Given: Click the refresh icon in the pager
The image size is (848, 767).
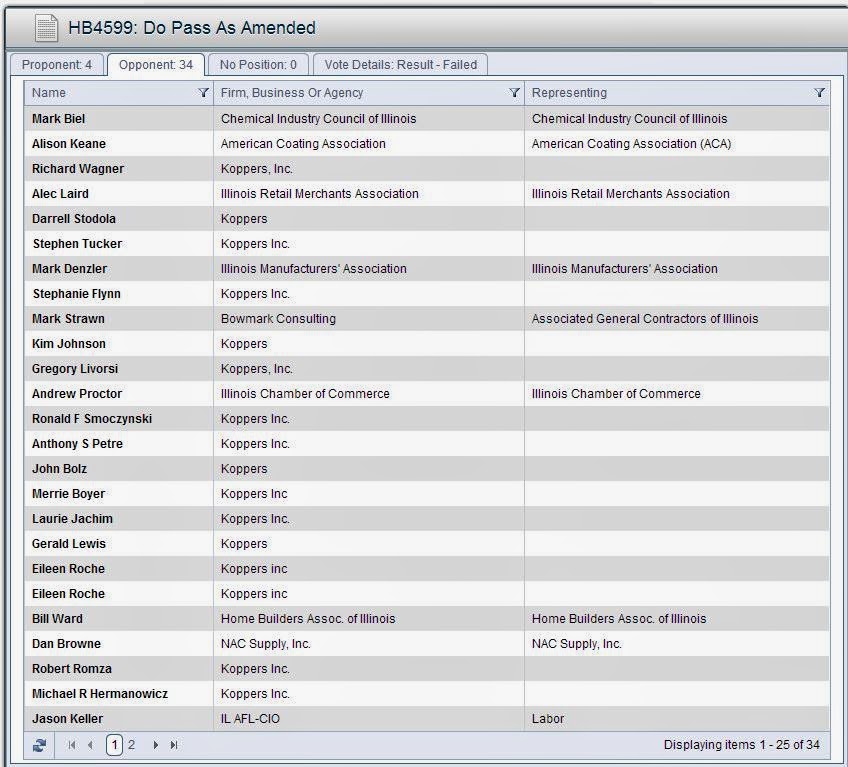Looking at the screenshot, I should [x=39, y=745].
